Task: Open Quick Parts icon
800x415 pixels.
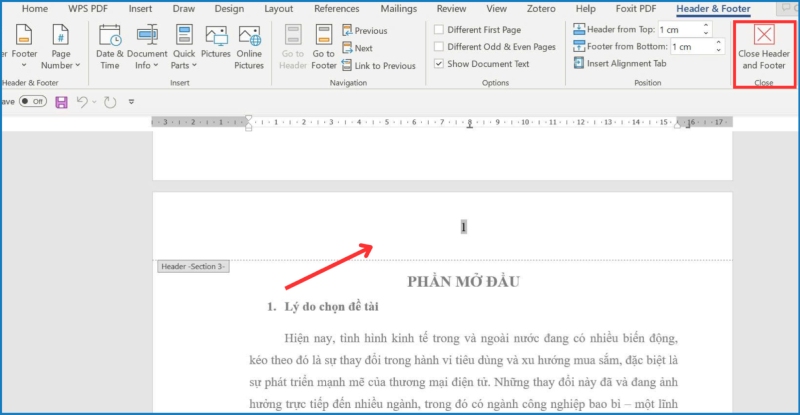Action: click(x=184, y=35)
